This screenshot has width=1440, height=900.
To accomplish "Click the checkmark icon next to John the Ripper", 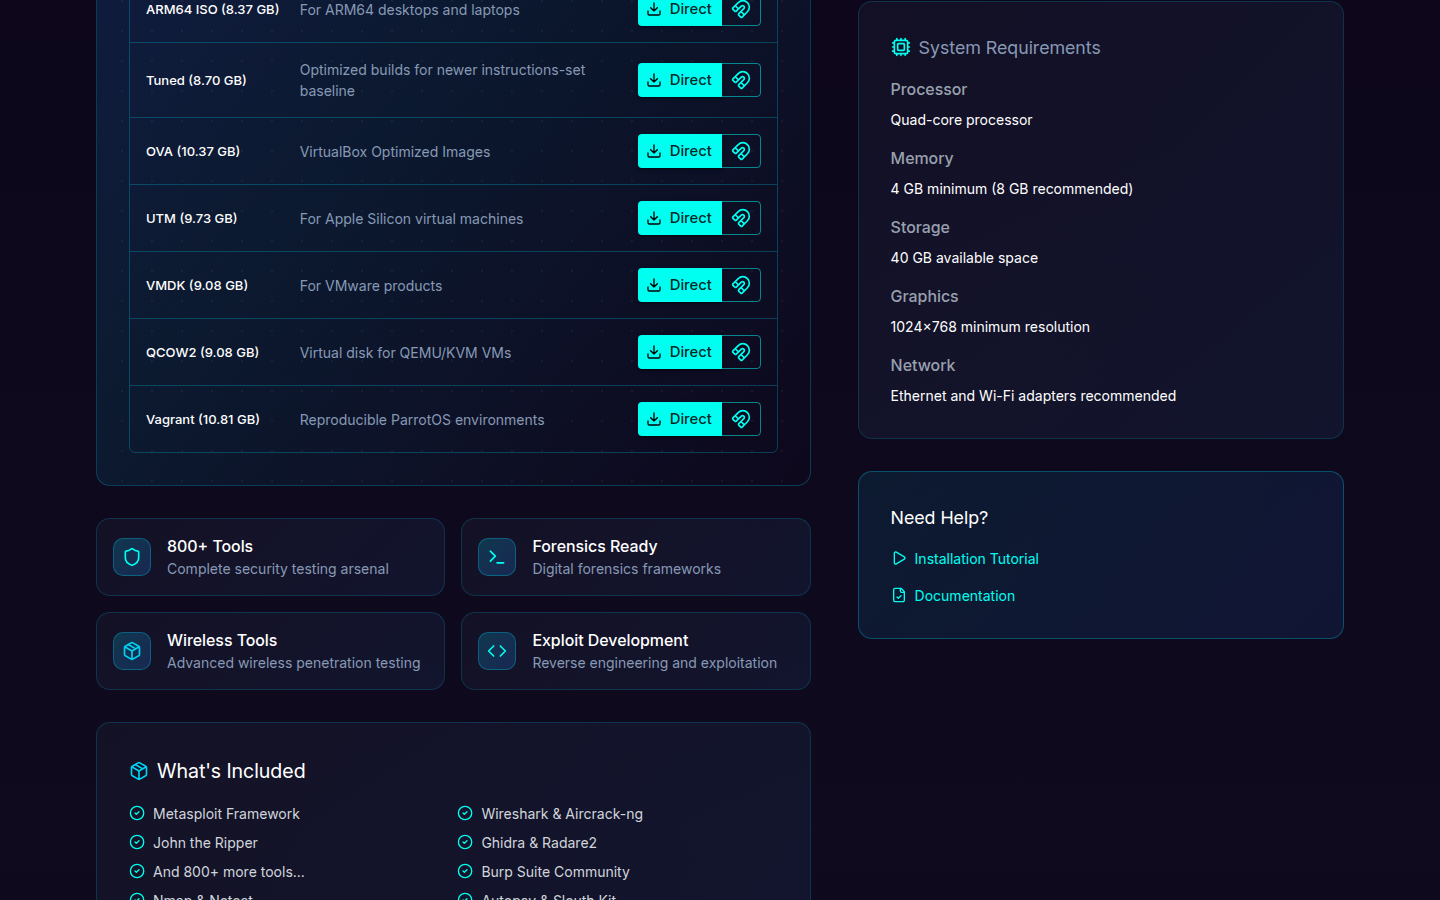I will tap(137, 842).
